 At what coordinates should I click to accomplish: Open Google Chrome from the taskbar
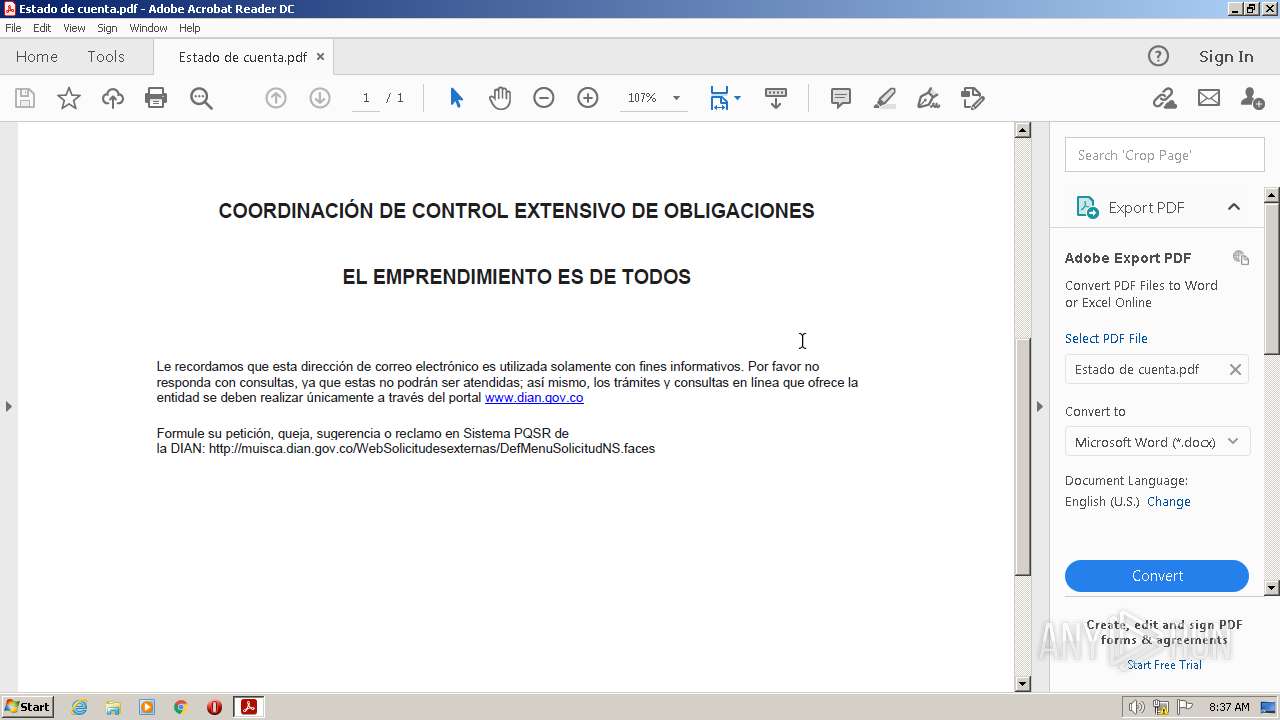(181, 707)
